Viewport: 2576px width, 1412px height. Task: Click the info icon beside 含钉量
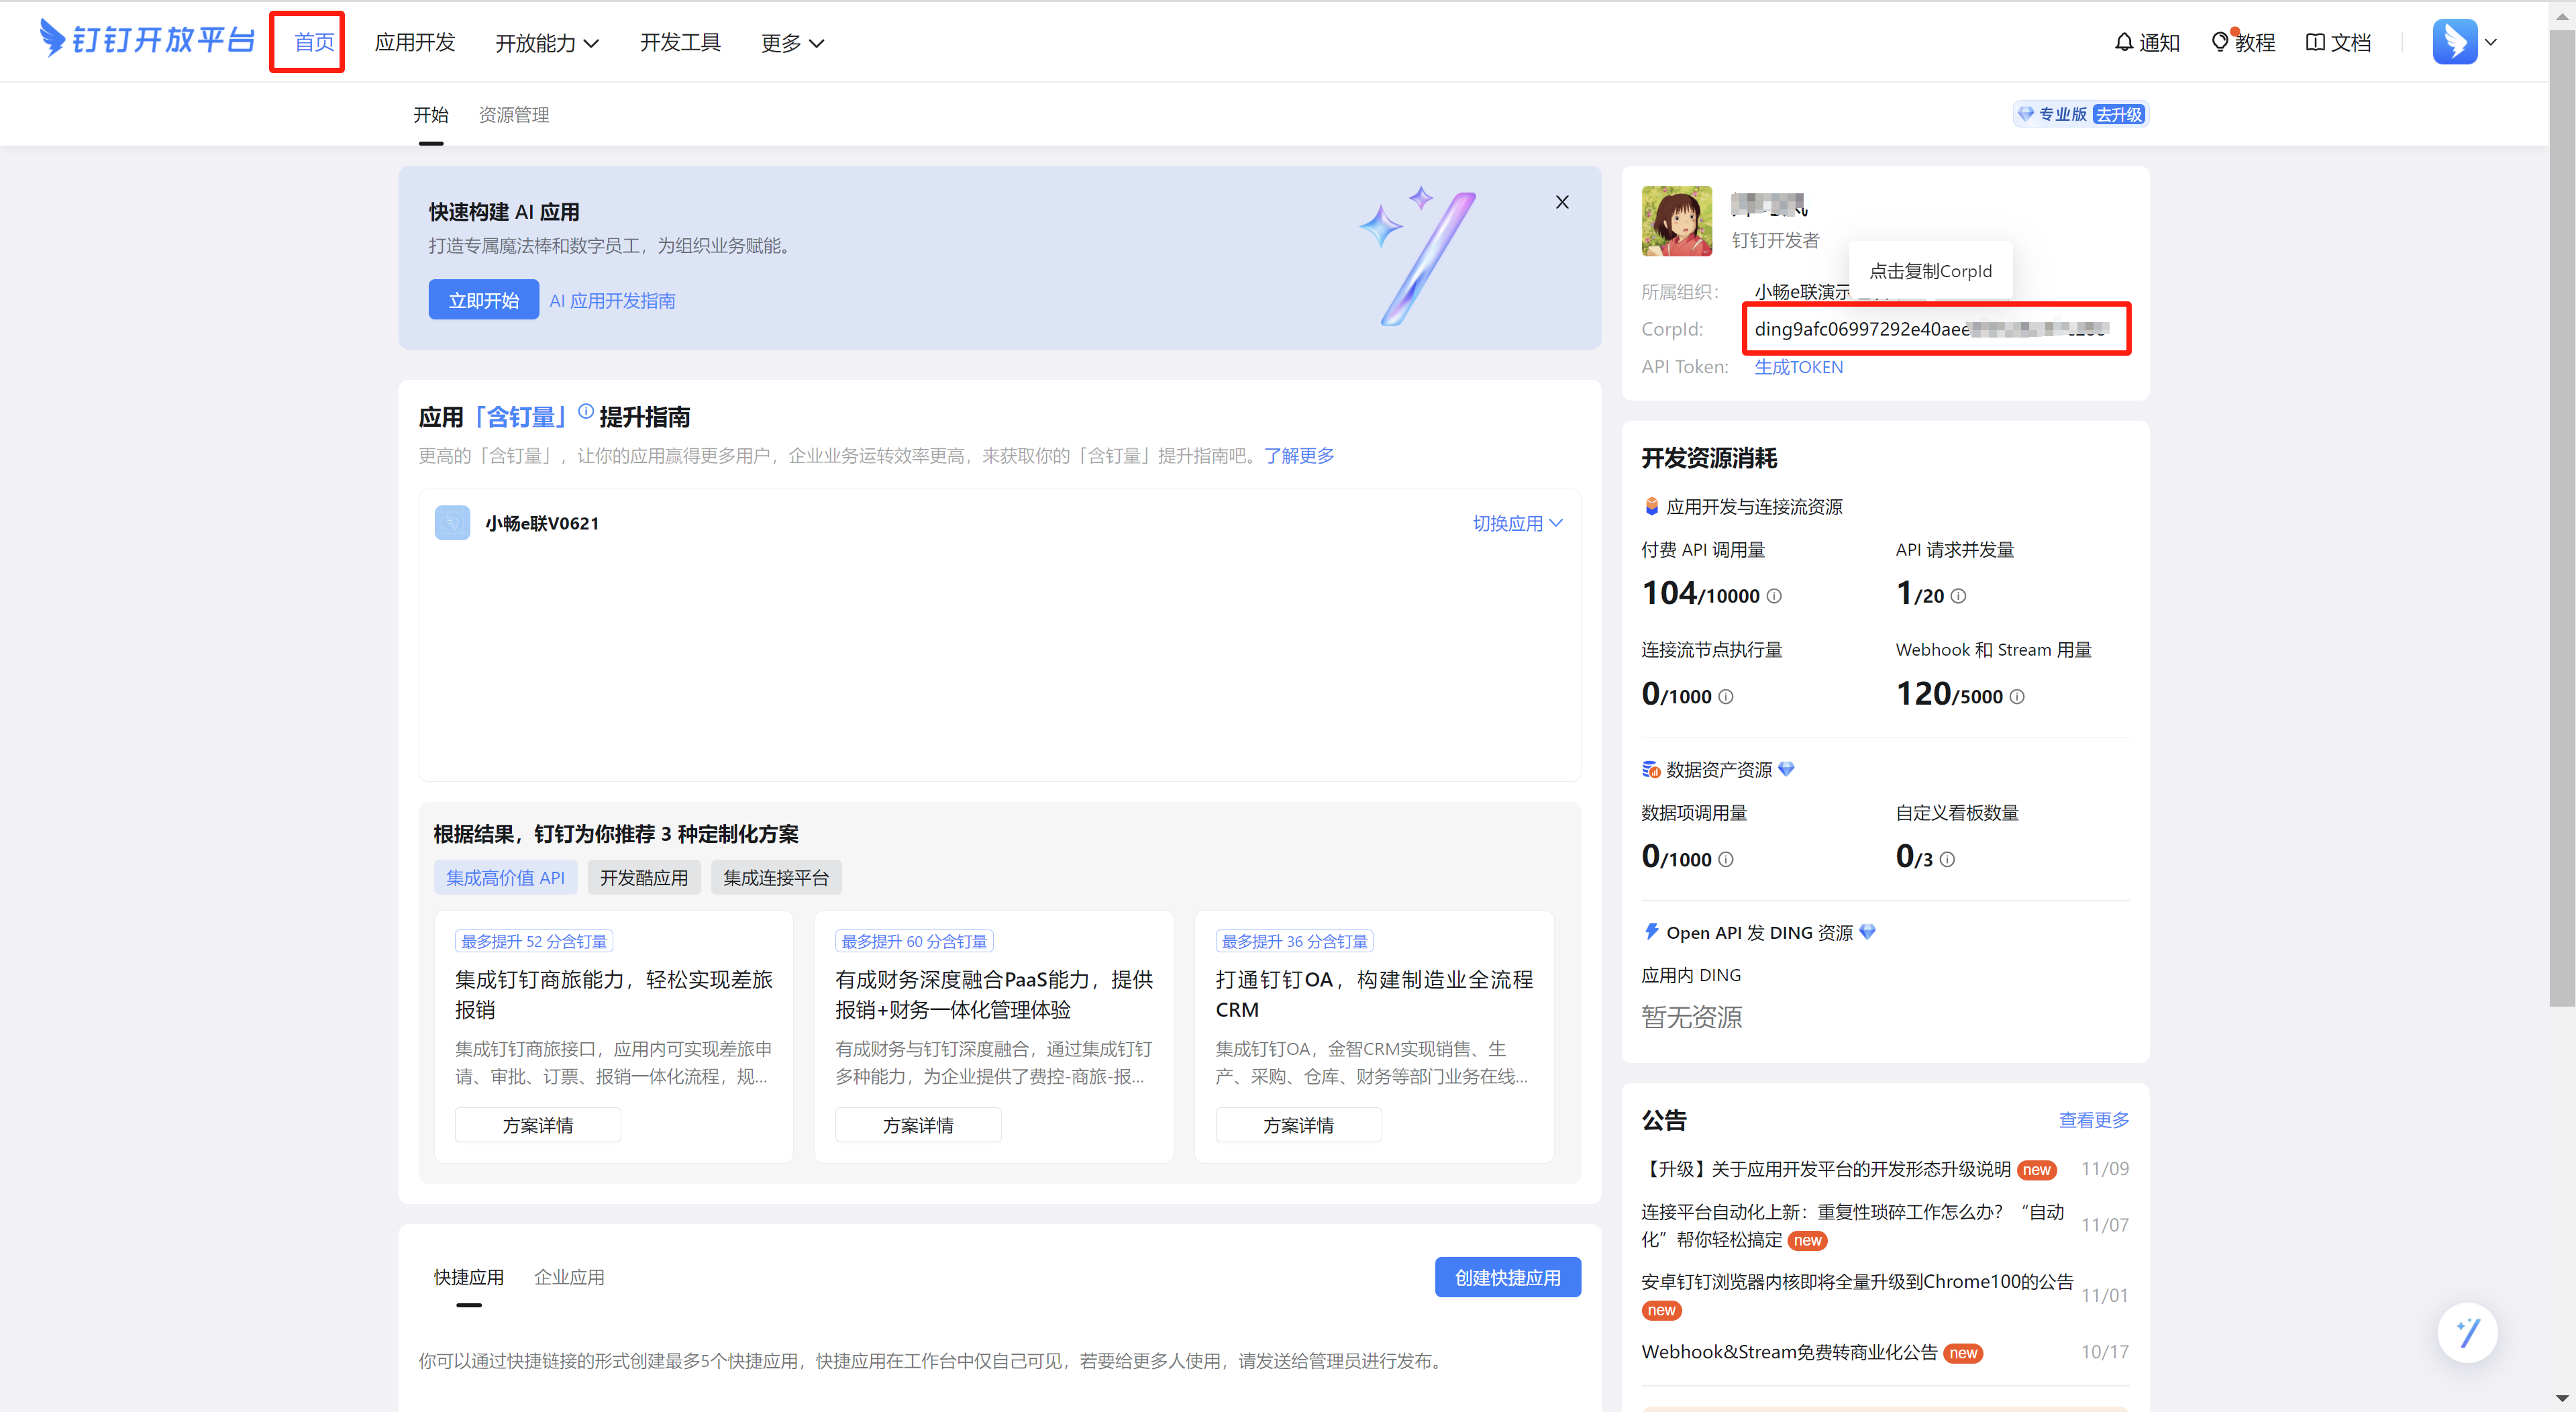click(586, 411)
